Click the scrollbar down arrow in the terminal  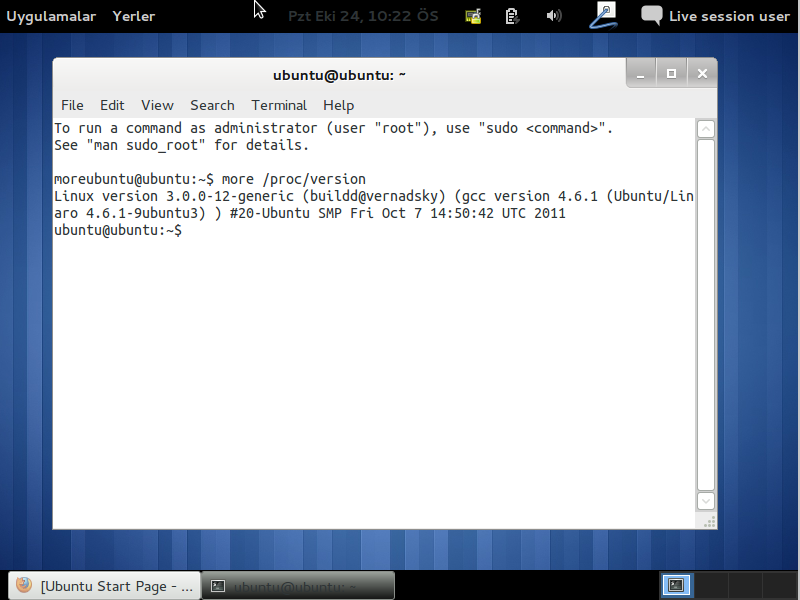(x=705, y=500)
